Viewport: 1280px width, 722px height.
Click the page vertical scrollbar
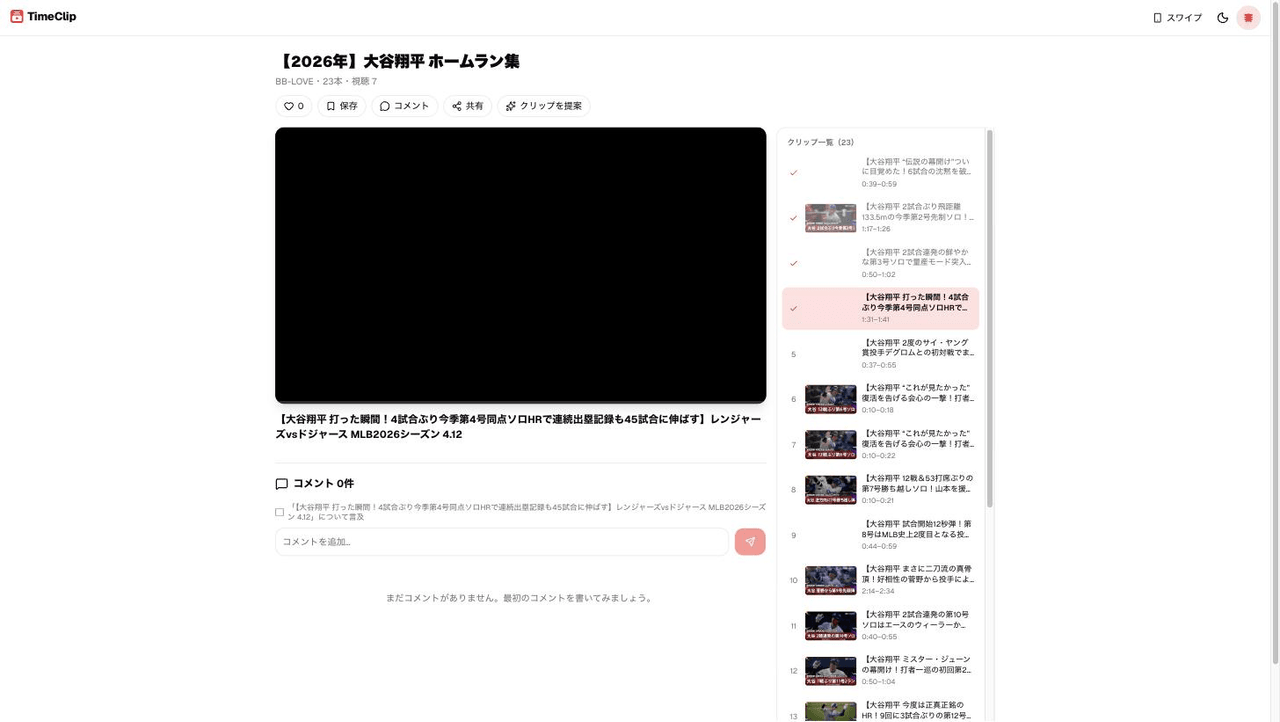click(x=1275, y=333)
